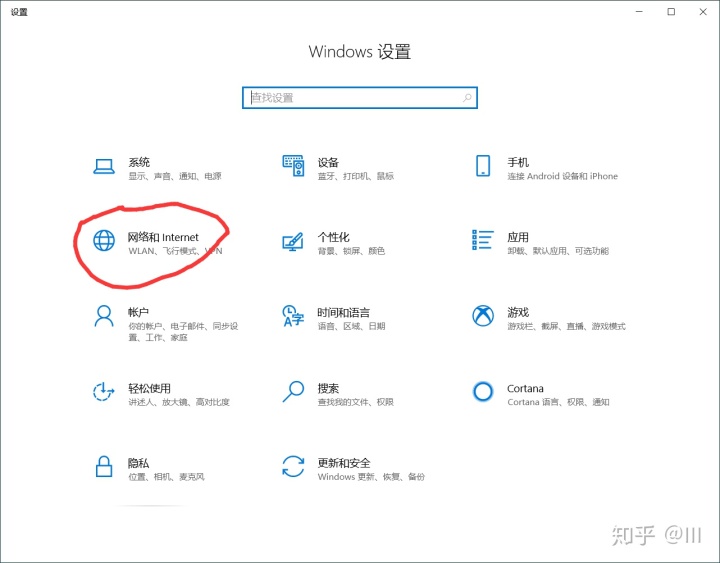Viewport: 720px width, 563px height.
Task: Open the 设备 keyboard and speaker icon
Action: 293,166
